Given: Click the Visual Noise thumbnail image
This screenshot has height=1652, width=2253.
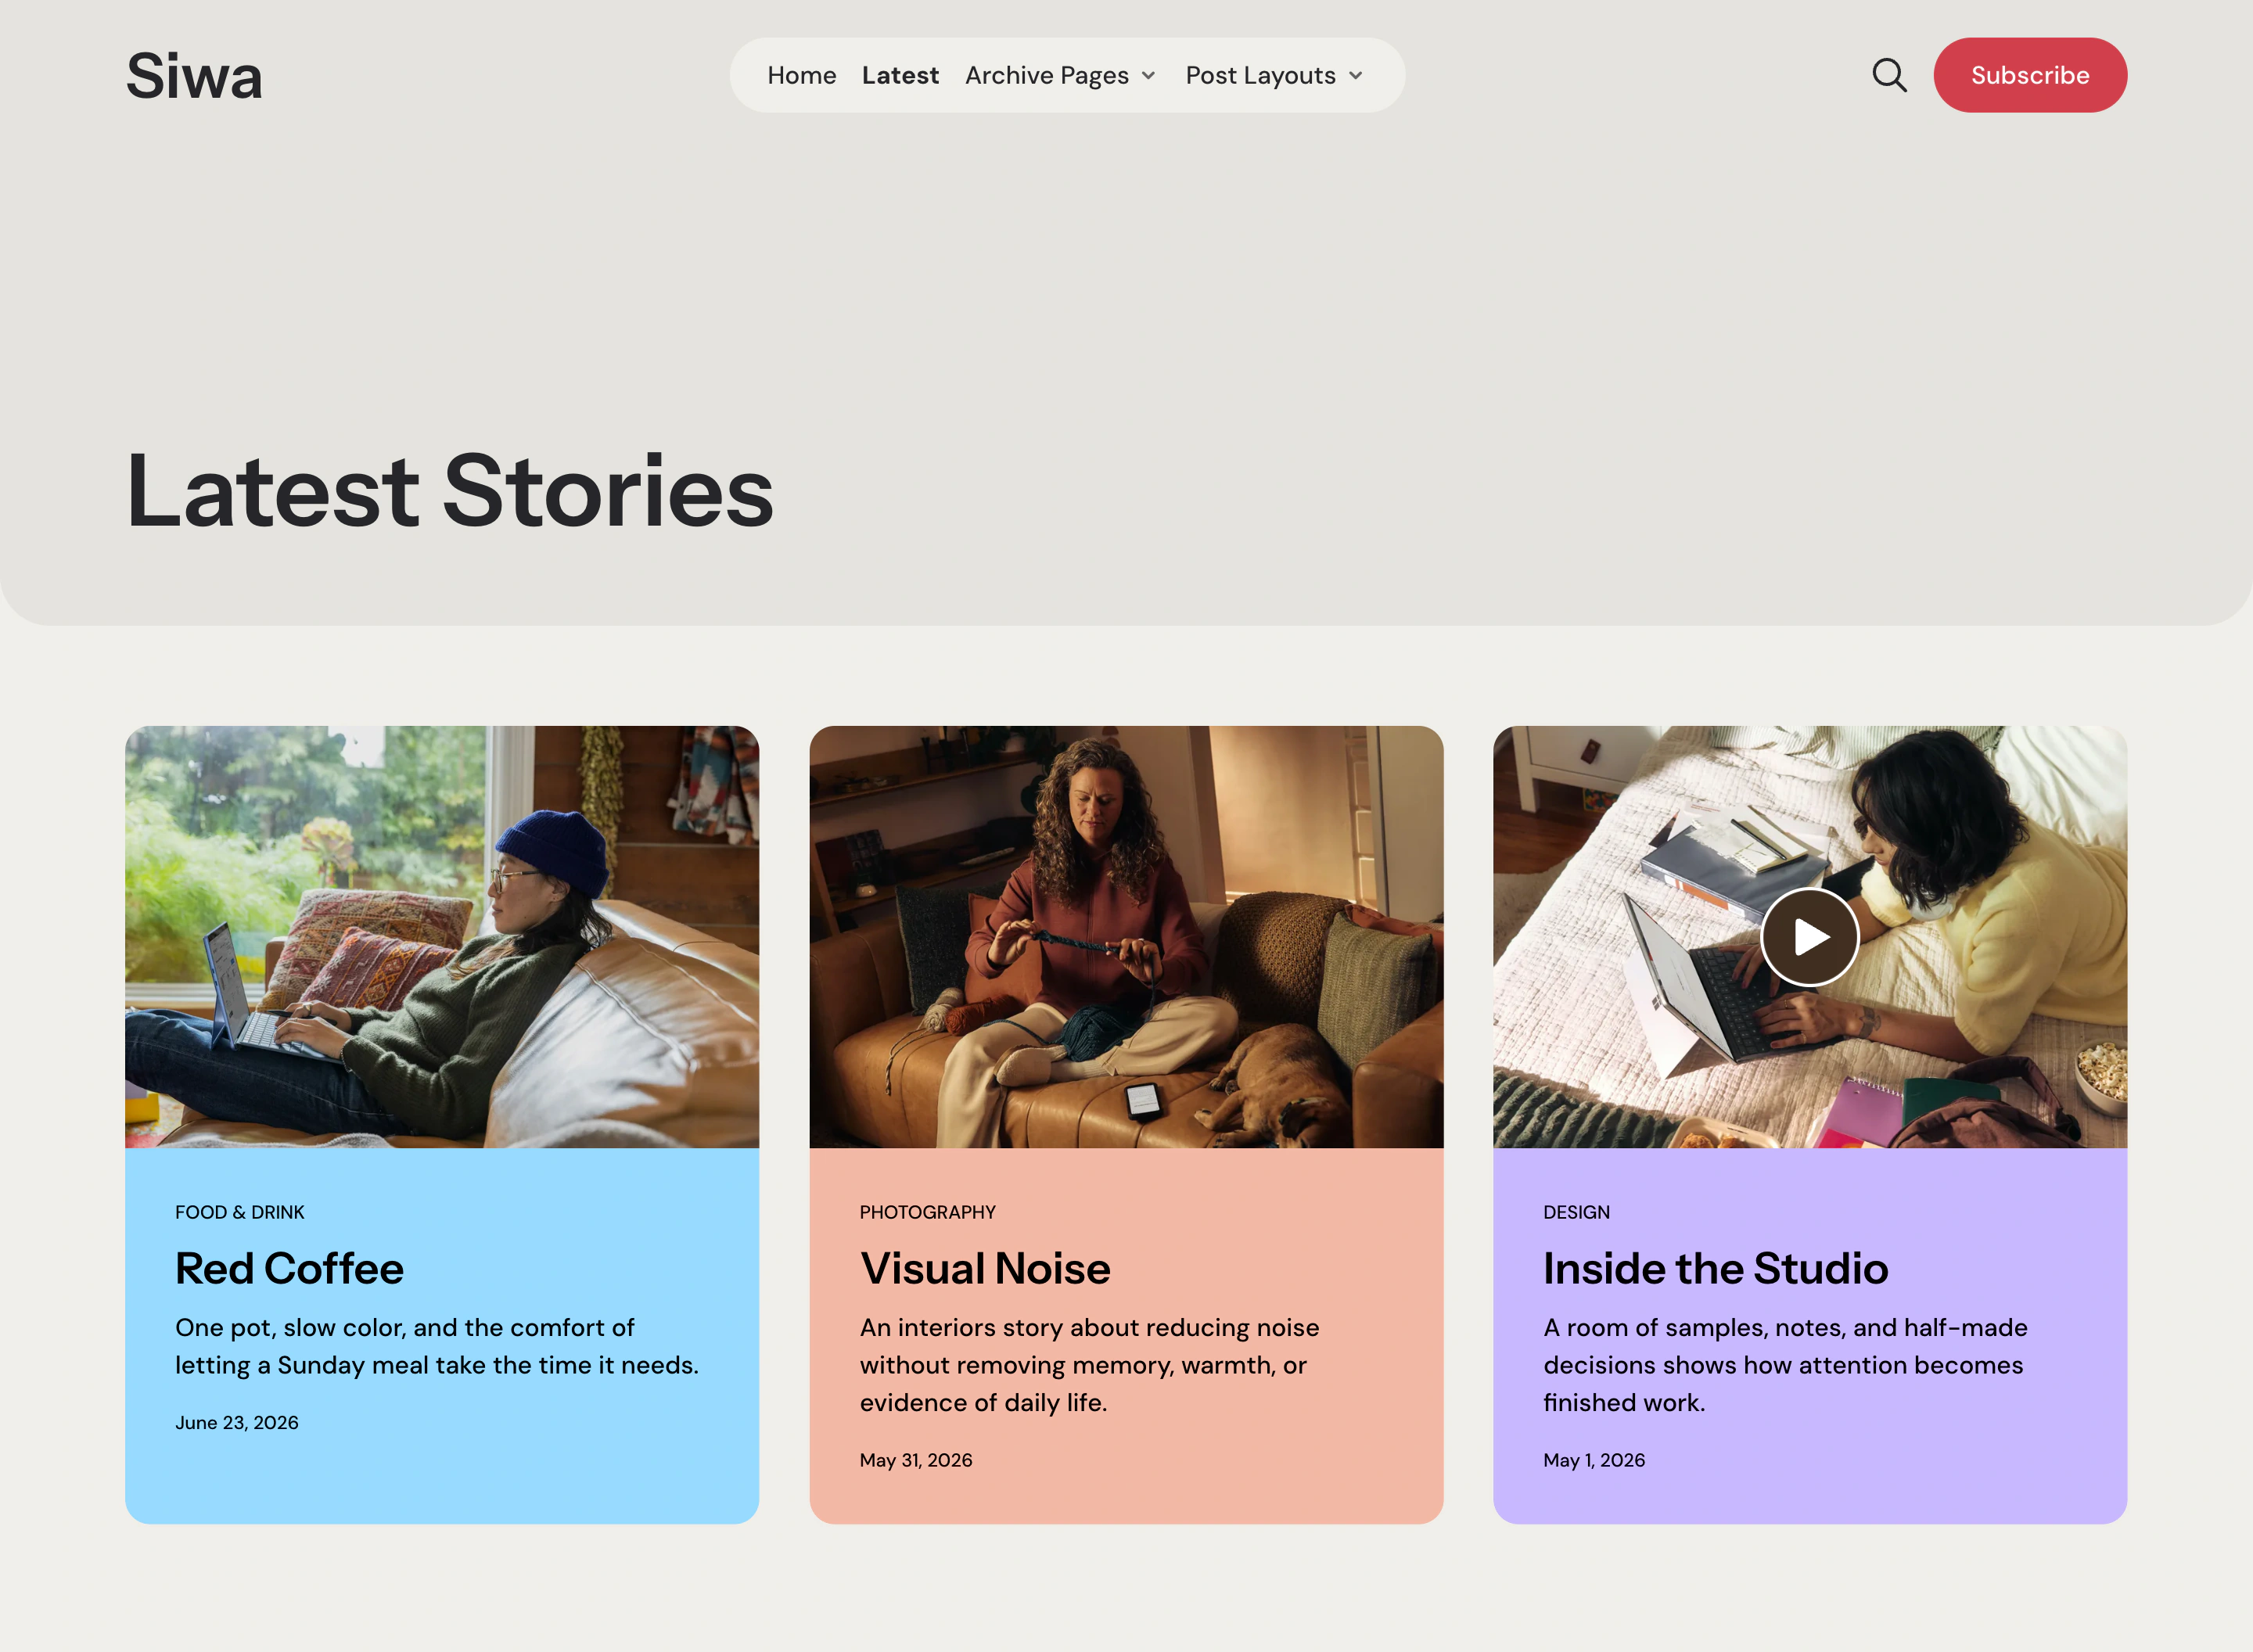Looking at the screenshot, I should 1126,937.
